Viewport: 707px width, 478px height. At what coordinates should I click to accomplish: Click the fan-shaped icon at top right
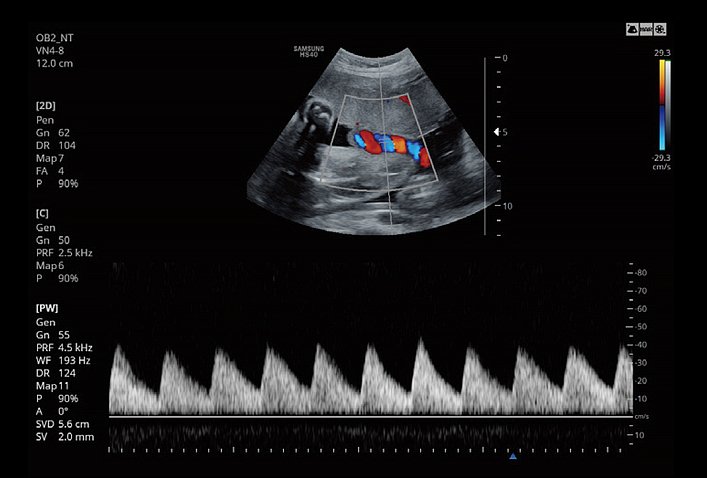[662, 31]
